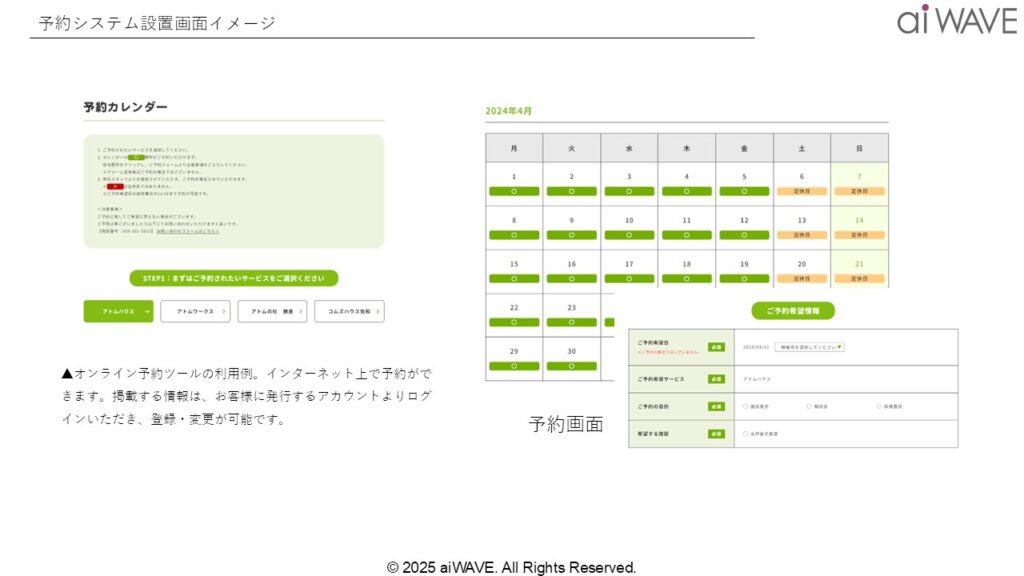
Task: Choose the available slot on April 17
Action: 629,278
